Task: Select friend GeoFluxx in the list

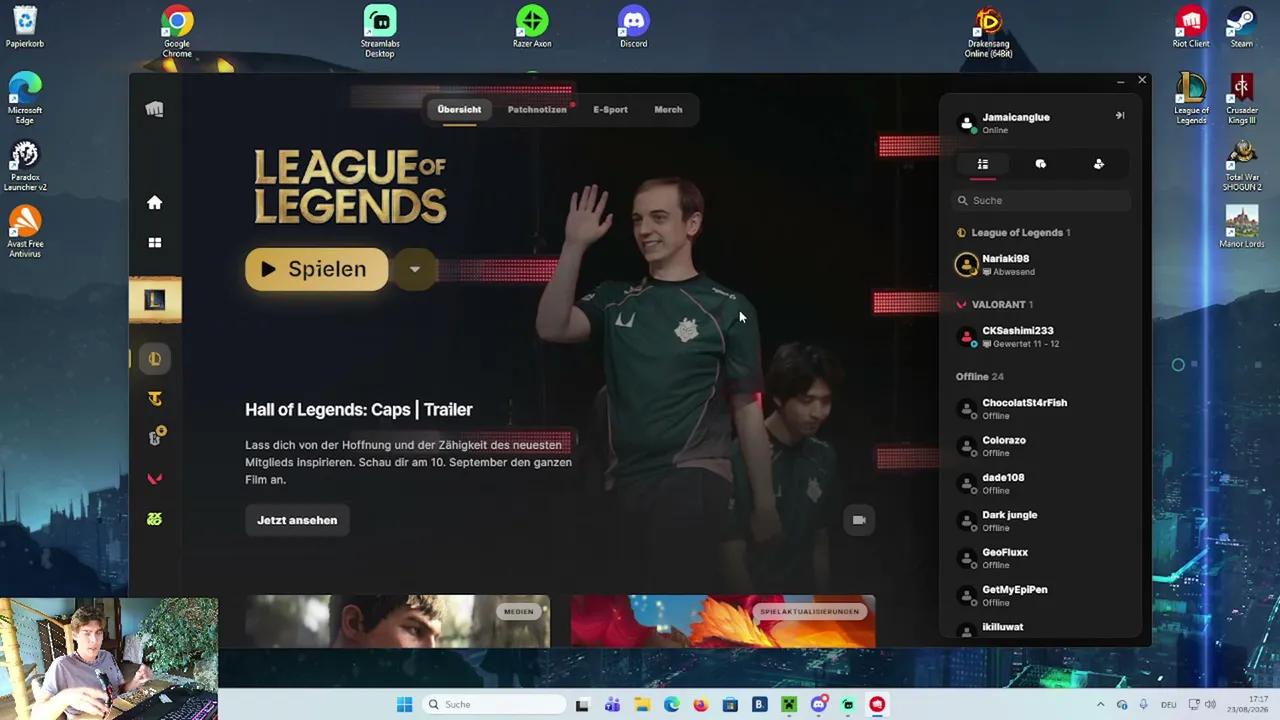Action: pyautogui.click(x=1040, y=558)
